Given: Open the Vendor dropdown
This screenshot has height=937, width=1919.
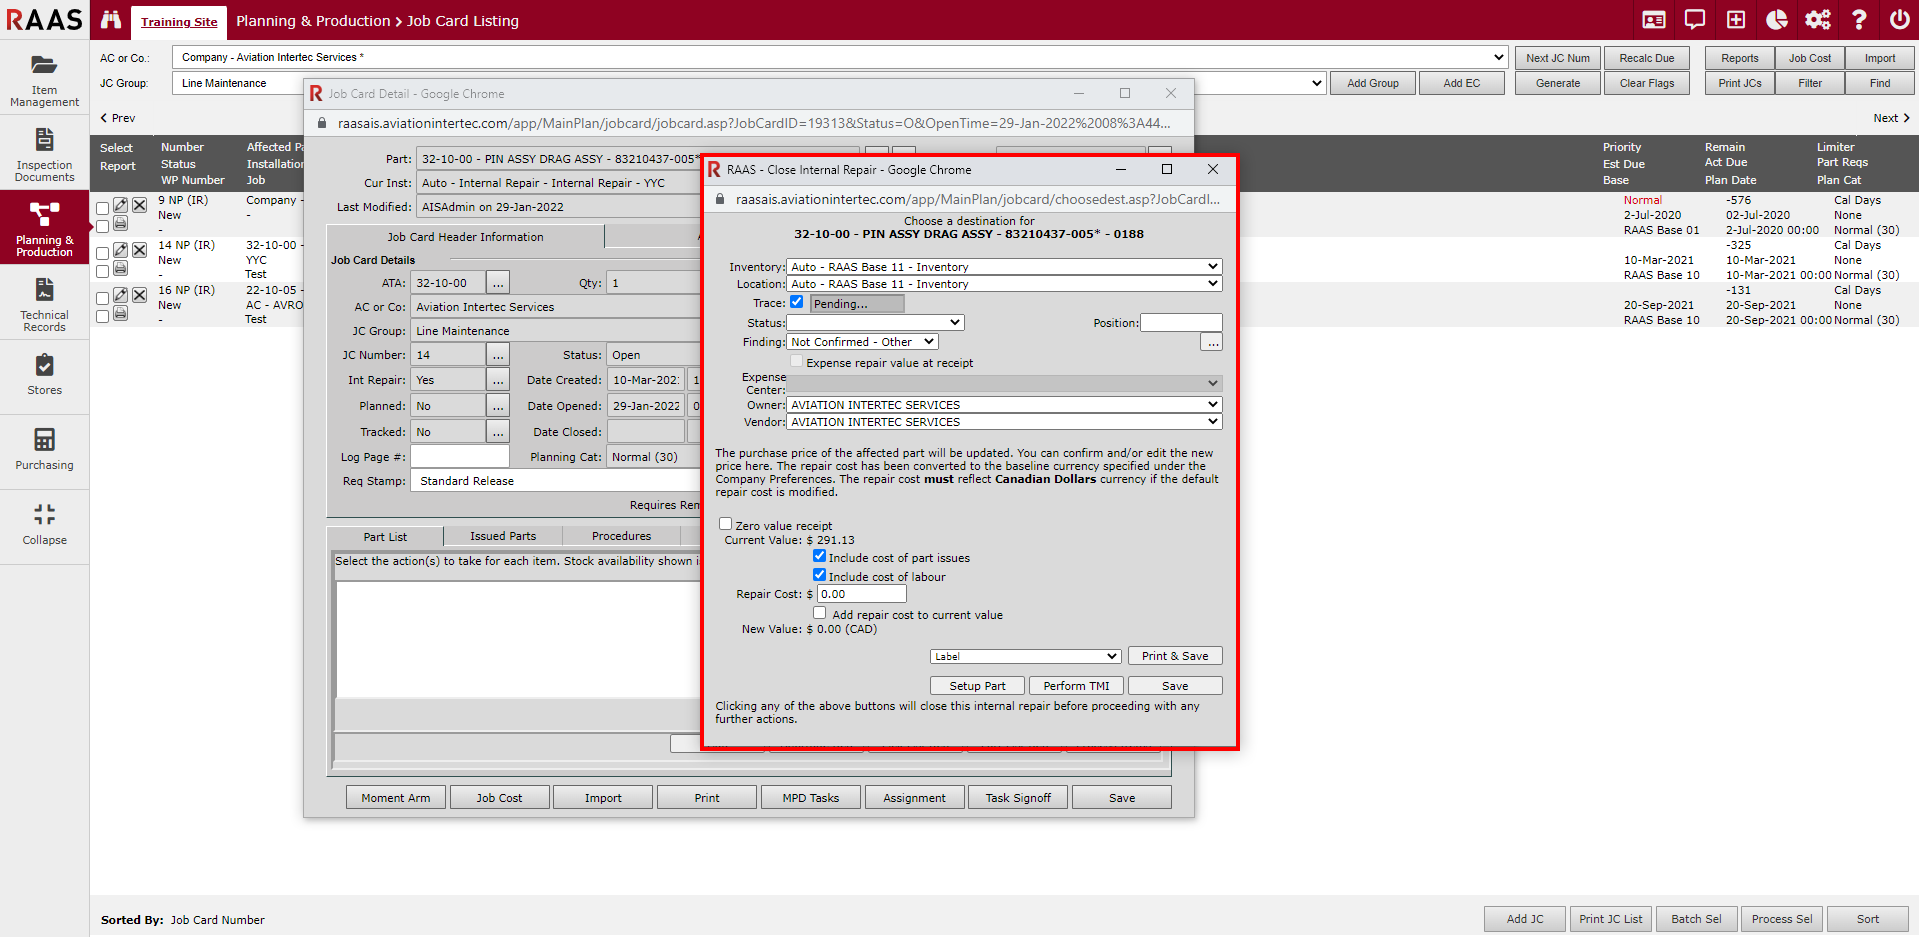Looking at the screenshot, I should pyautogui.click(x=1004, y=422).
